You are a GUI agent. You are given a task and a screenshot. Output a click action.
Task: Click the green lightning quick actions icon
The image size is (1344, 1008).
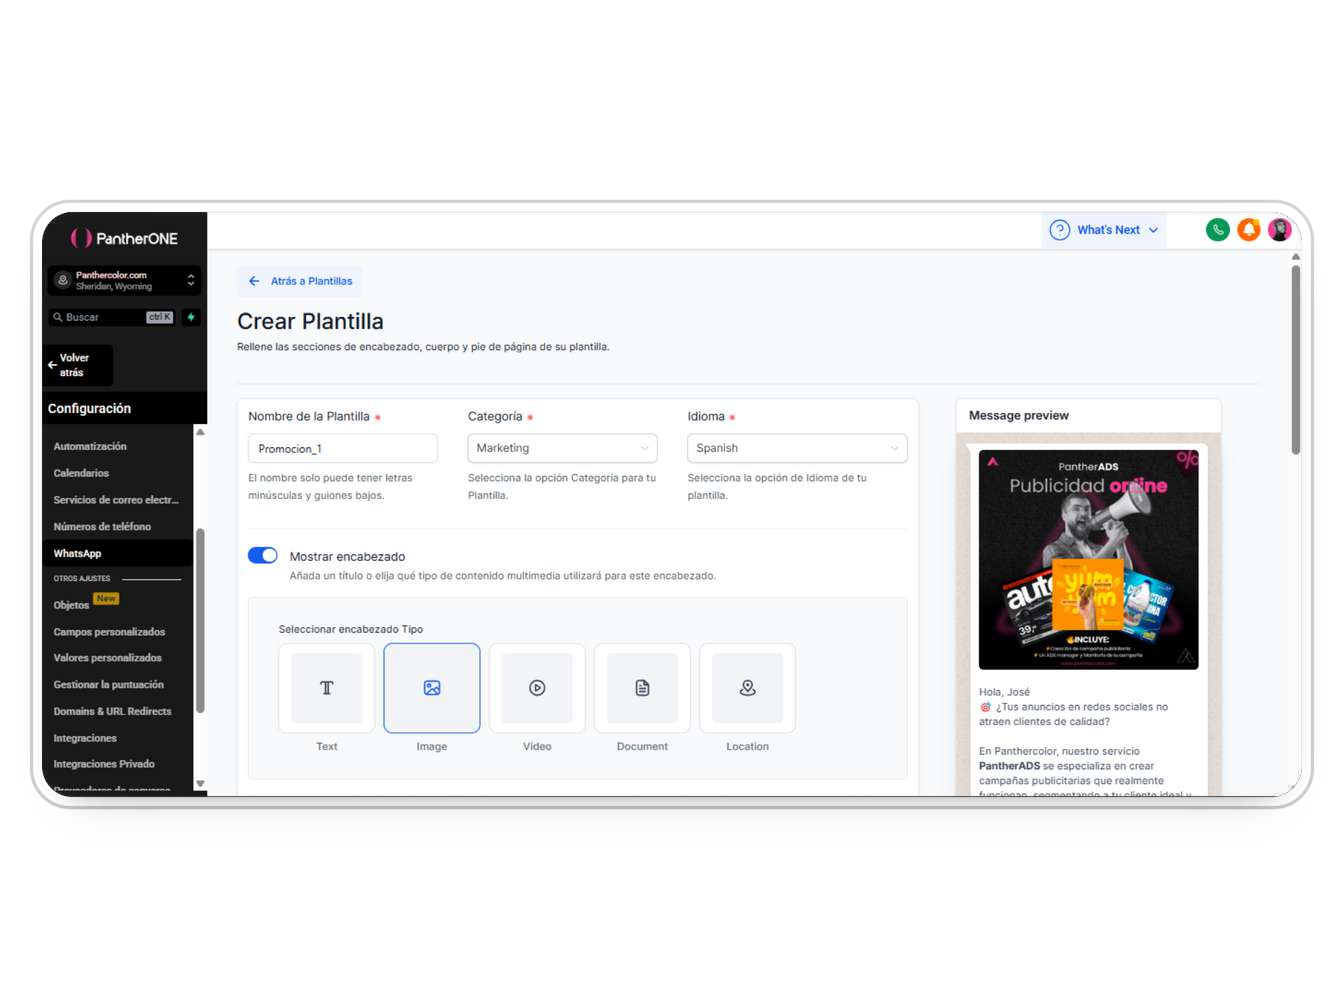coord(191,317)
